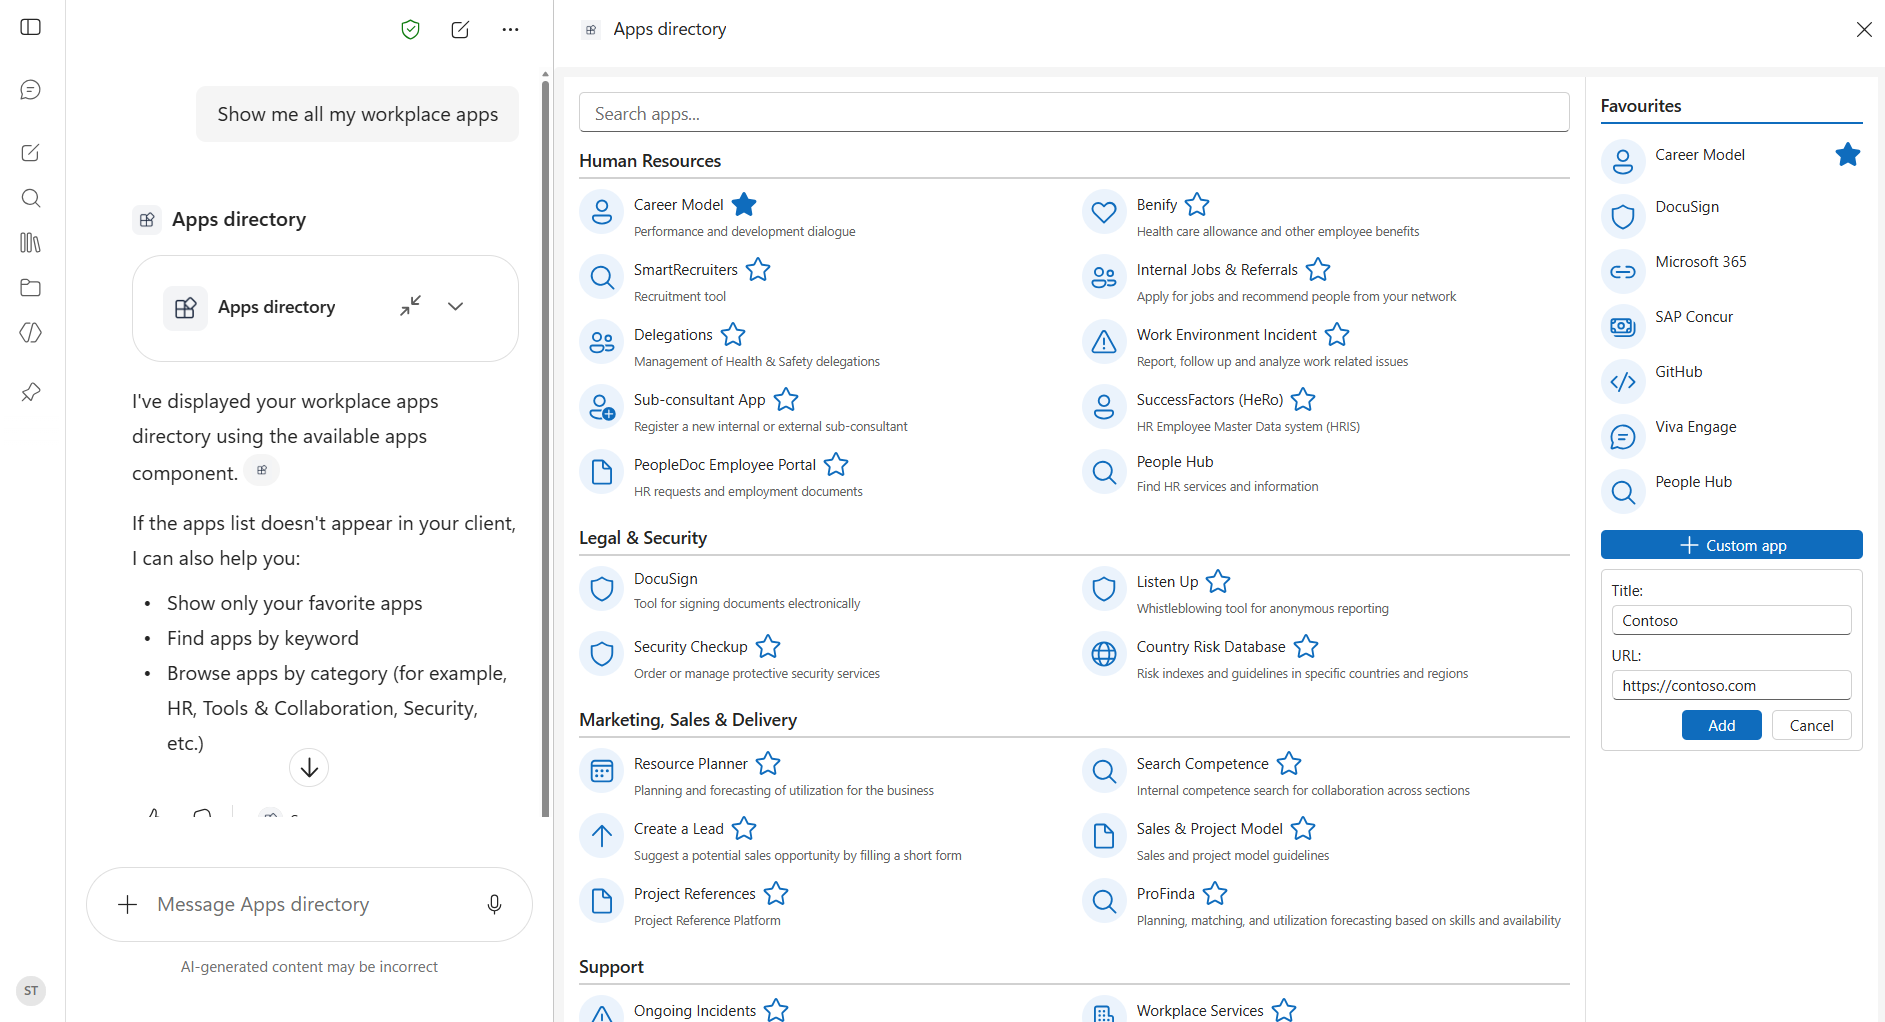
Task: Favourite the Internal Jobs & Referrals star
Action: (1318, 269)
